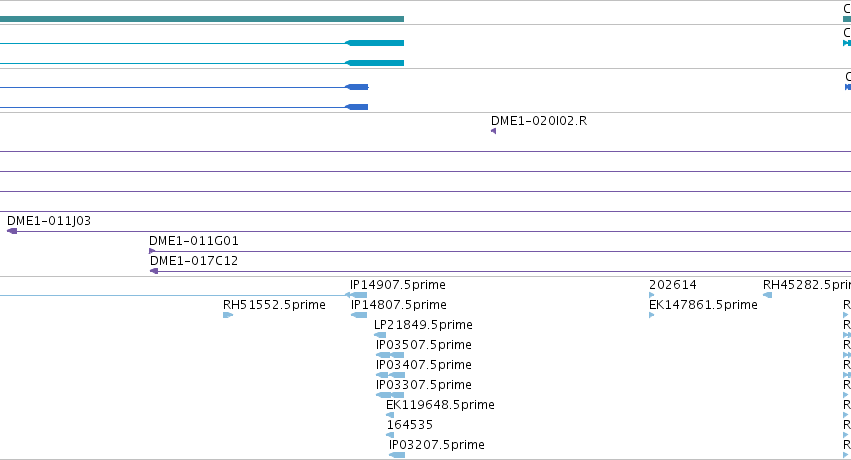Click the IP03307.5prime feature glyph
The width and height of the screenshot is (851, 460).
390,395
